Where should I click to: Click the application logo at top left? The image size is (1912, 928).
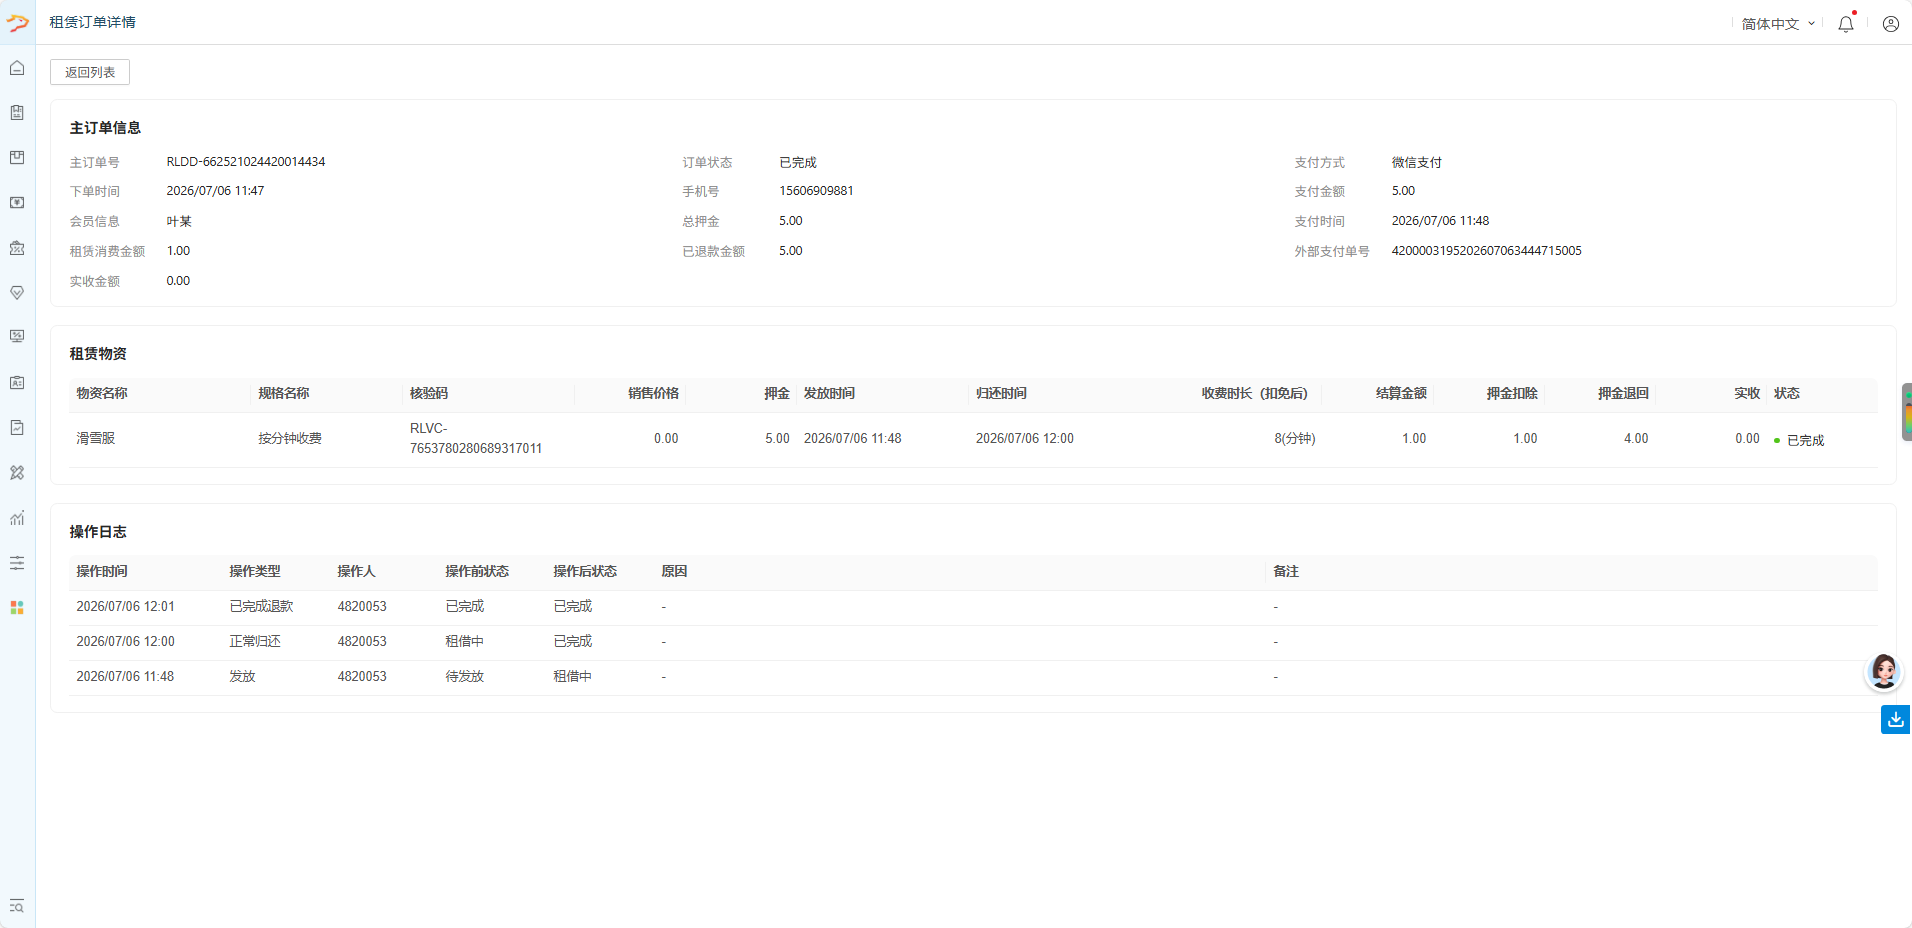point(17,22)
